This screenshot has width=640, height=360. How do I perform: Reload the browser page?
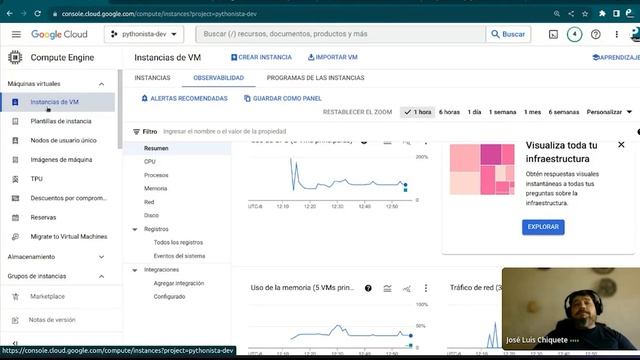pos(38,13)
